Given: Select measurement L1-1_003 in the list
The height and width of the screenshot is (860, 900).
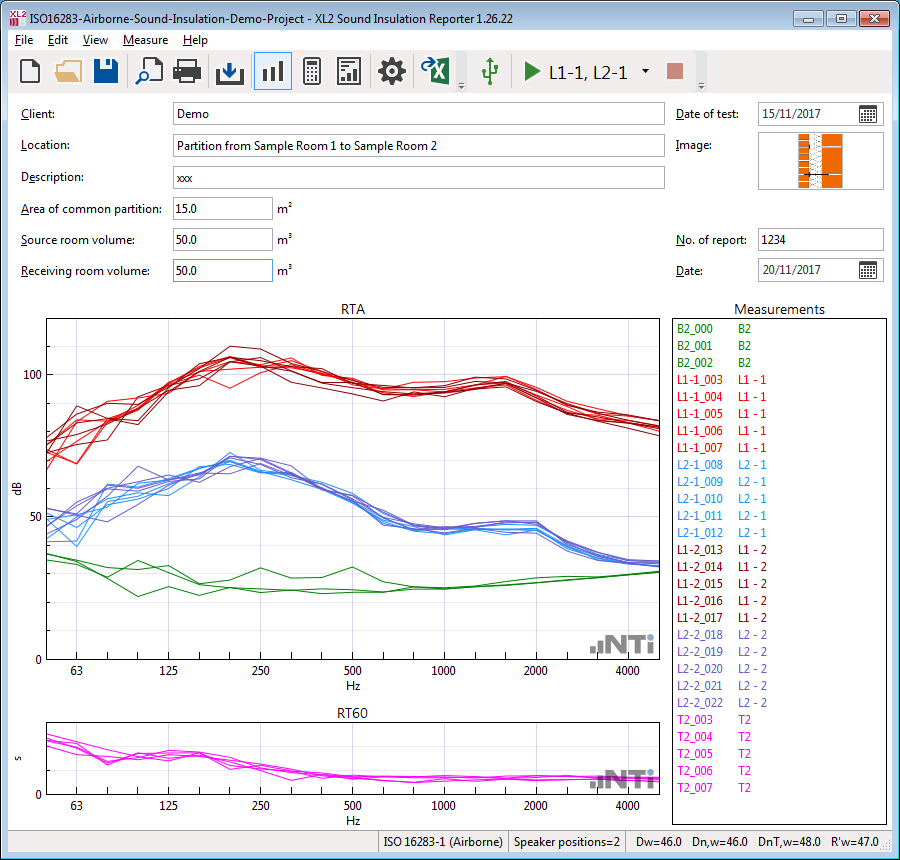Looking at the screenshot, I should [700, 380].
